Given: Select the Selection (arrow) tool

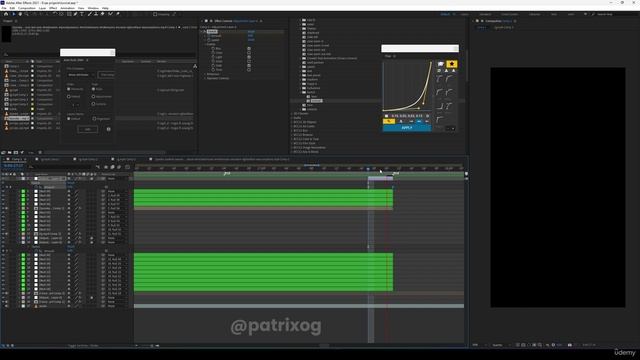Looking at the screenshot, I should tap(13, 14).
